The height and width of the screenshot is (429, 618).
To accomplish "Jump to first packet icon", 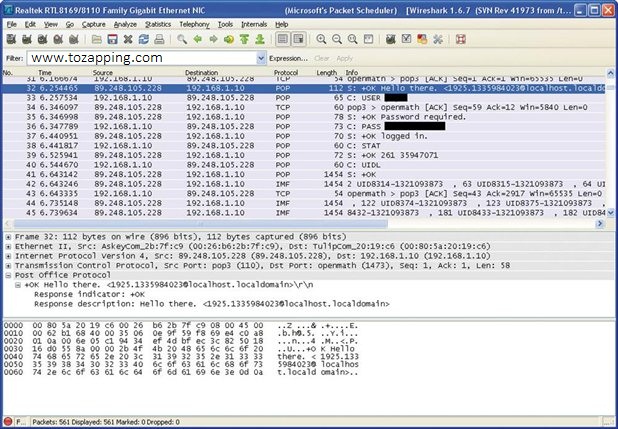I will [244, 39].
